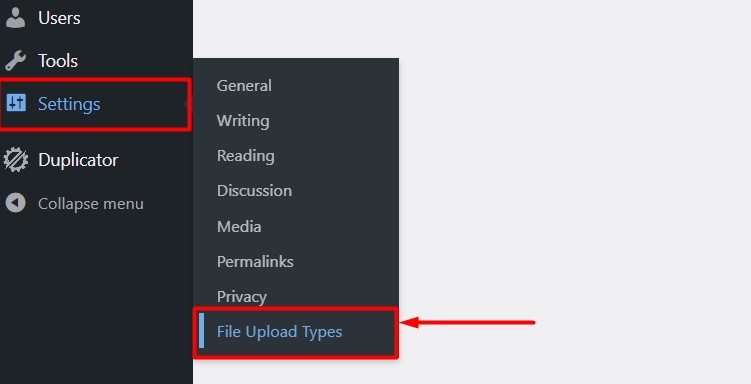Click the Users person icon
751x384 pixels.
pos(15,18)
